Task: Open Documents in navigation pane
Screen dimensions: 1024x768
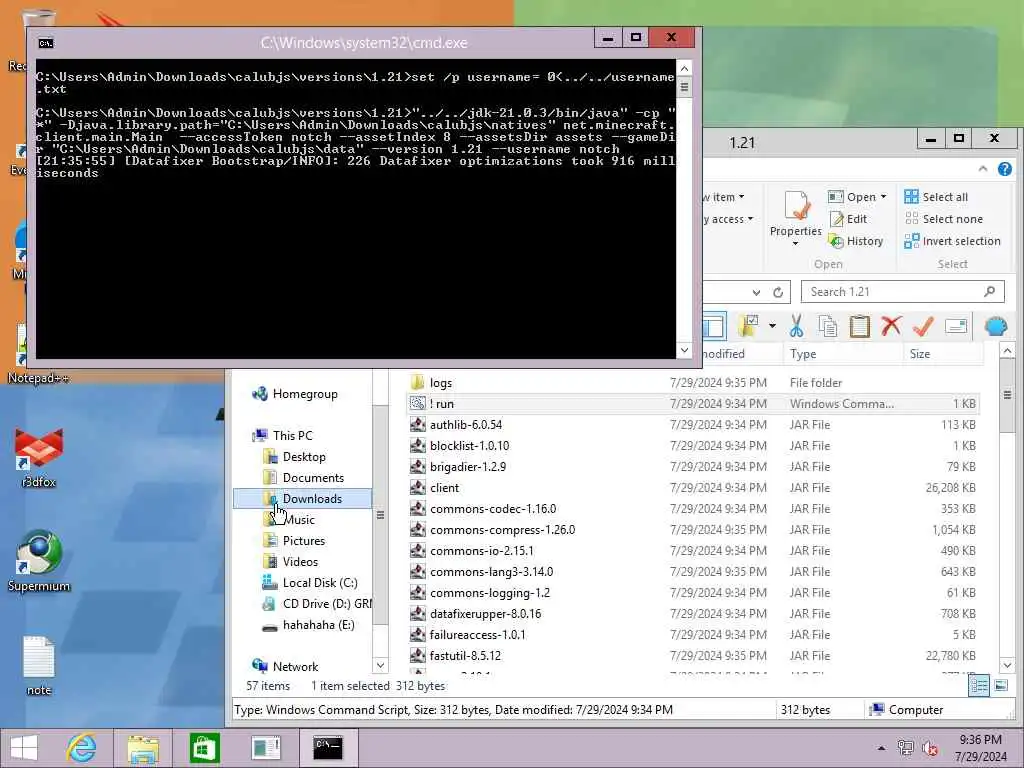Action: pos(303,477)
